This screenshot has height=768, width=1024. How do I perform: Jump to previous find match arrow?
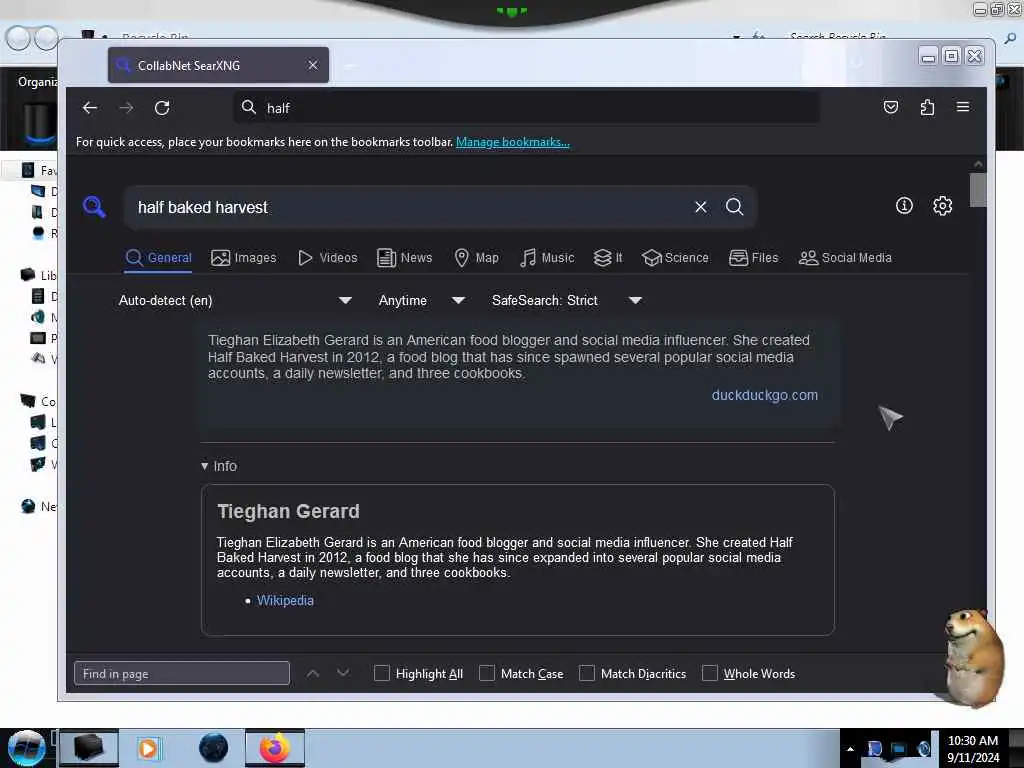pyautogui.click(x=313, y=673)
